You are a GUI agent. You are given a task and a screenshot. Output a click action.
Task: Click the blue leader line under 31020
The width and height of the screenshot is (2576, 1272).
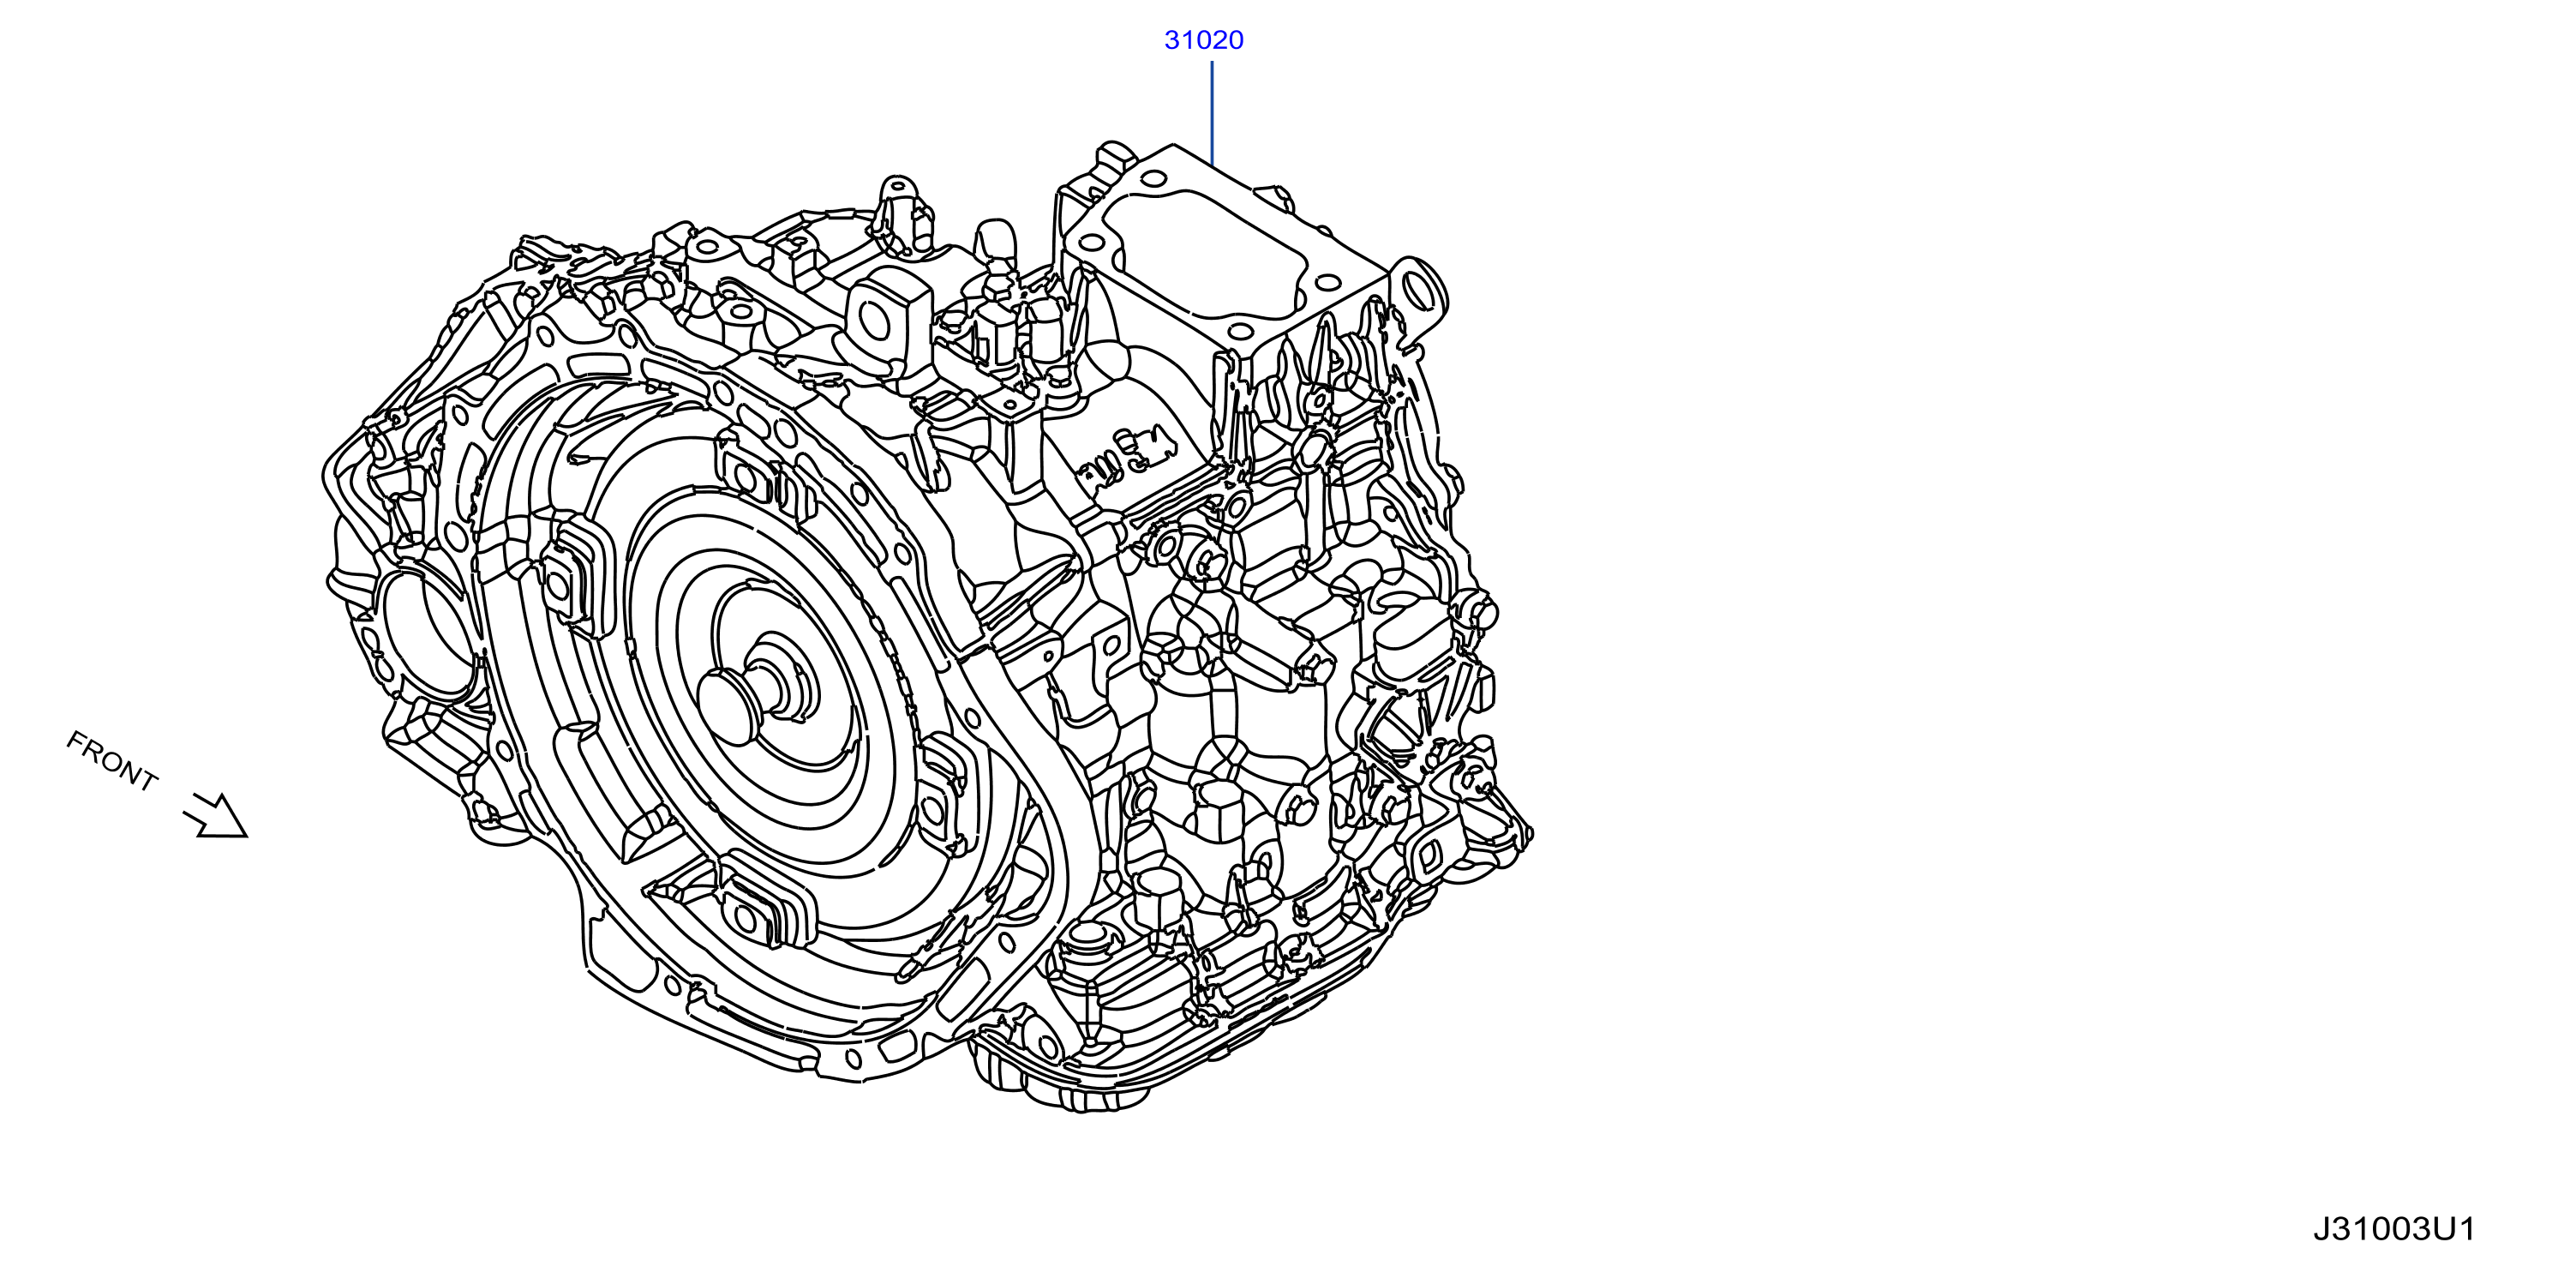coord(1212,113)
